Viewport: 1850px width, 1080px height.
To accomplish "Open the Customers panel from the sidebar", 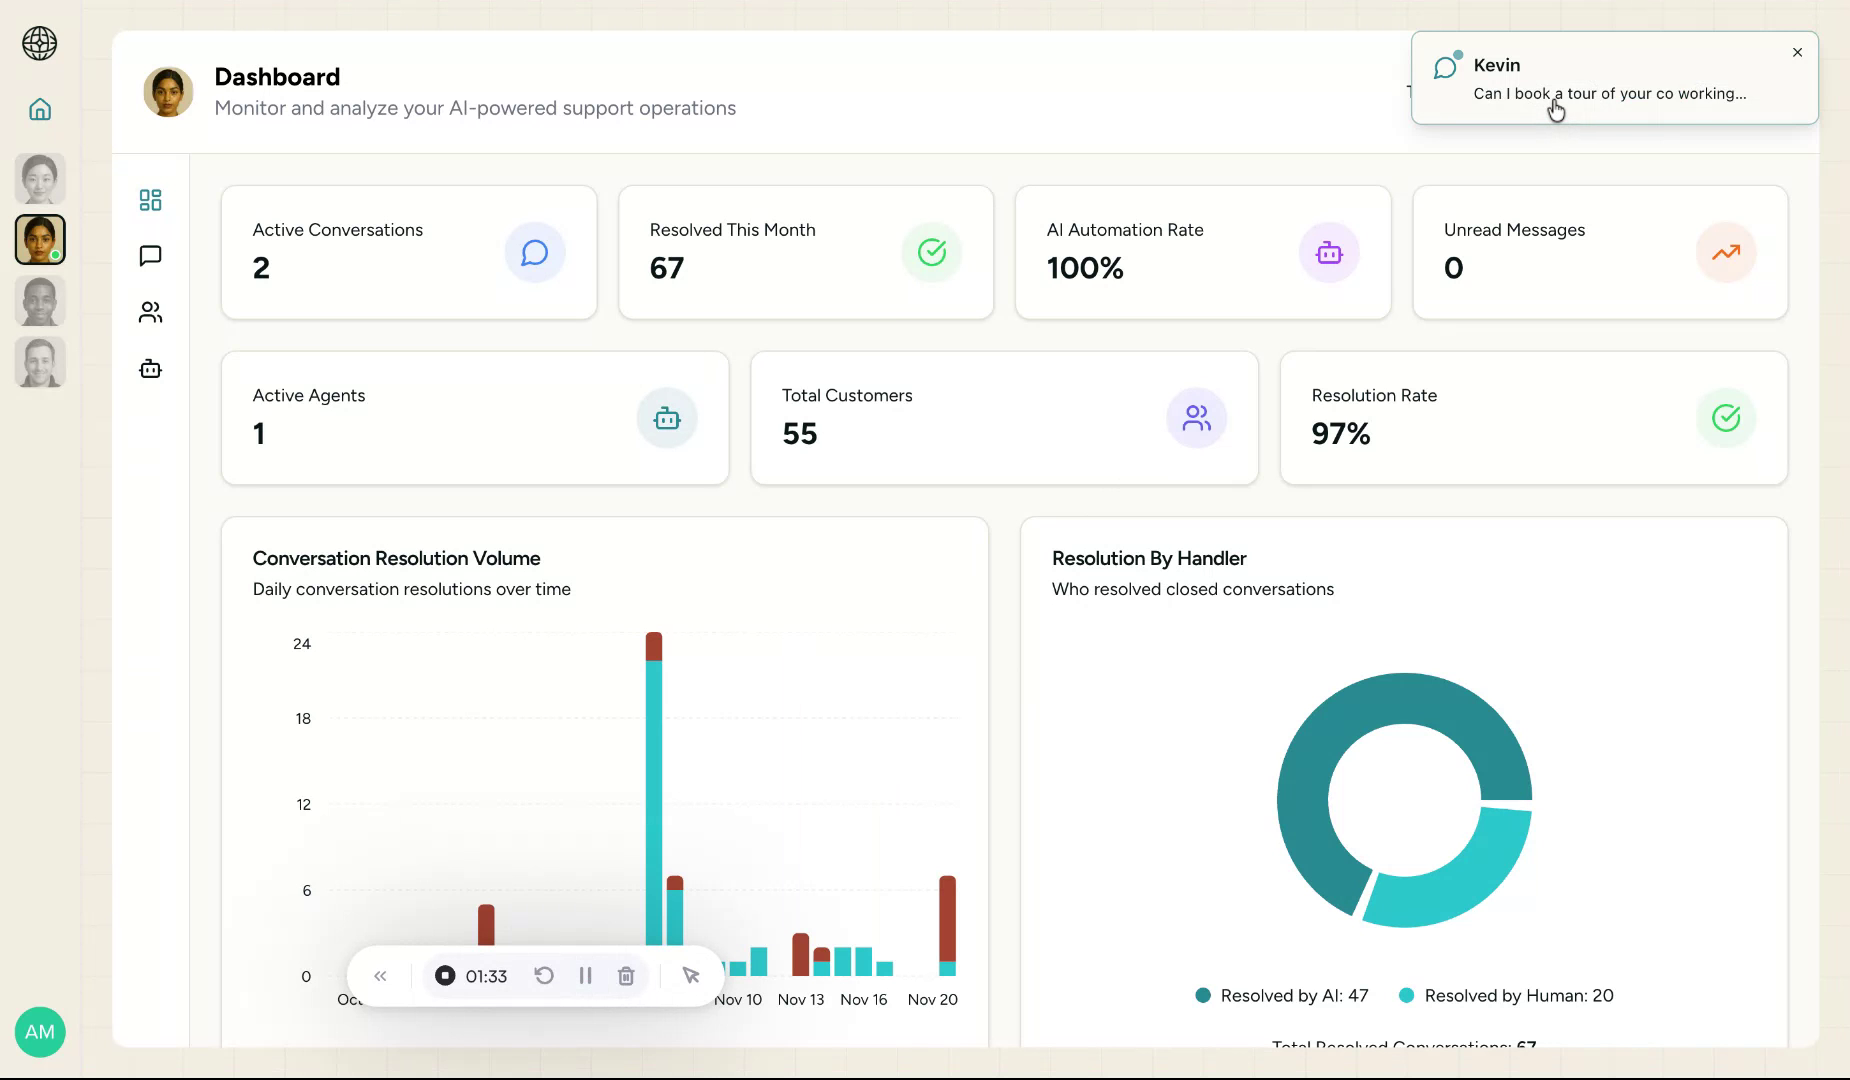I will point(150,312).
